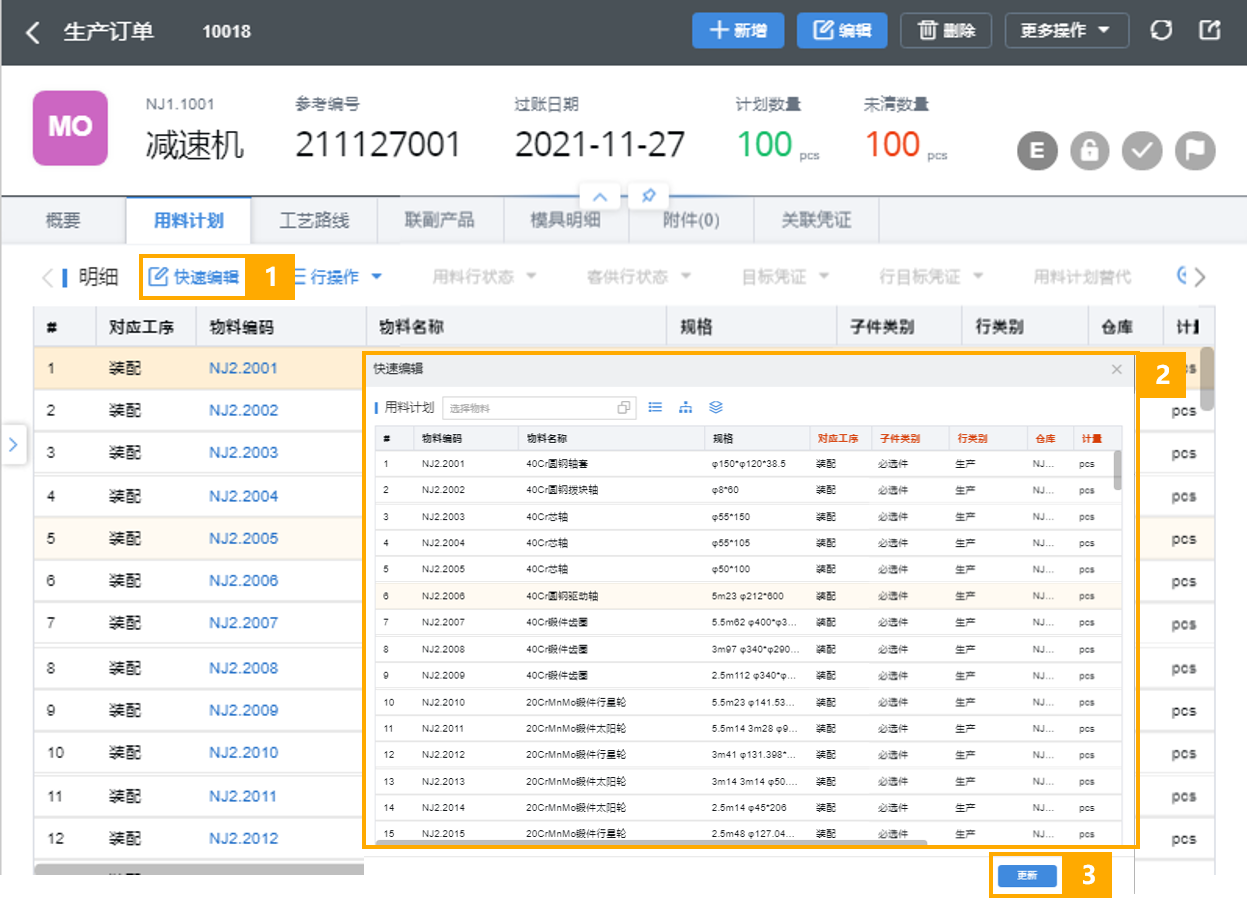
Task: Click the flag status icon
Action: (1195, 151)
